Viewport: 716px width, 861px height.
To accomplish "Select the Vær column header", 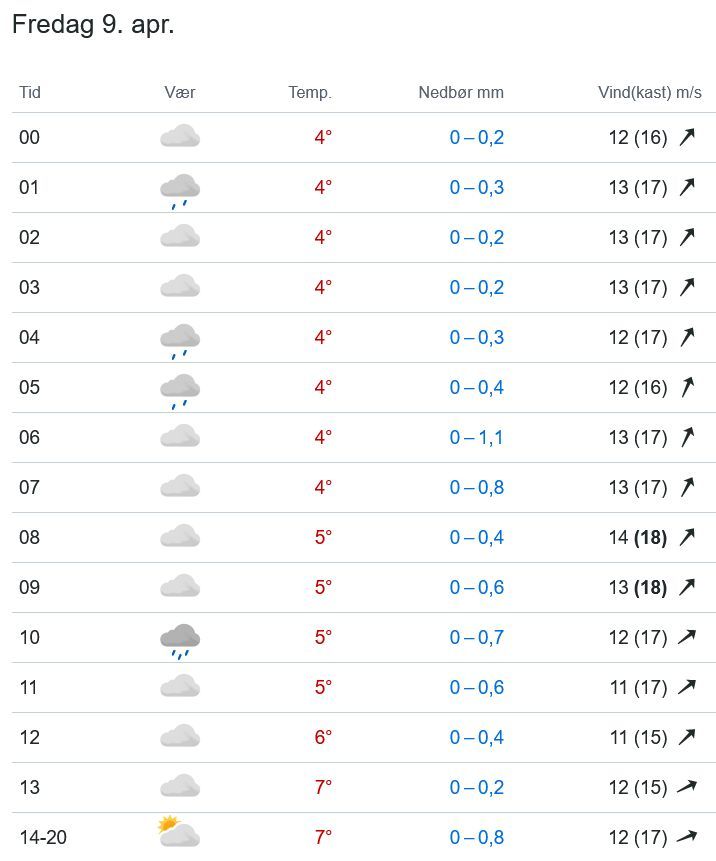I will (x=180, y=92).
